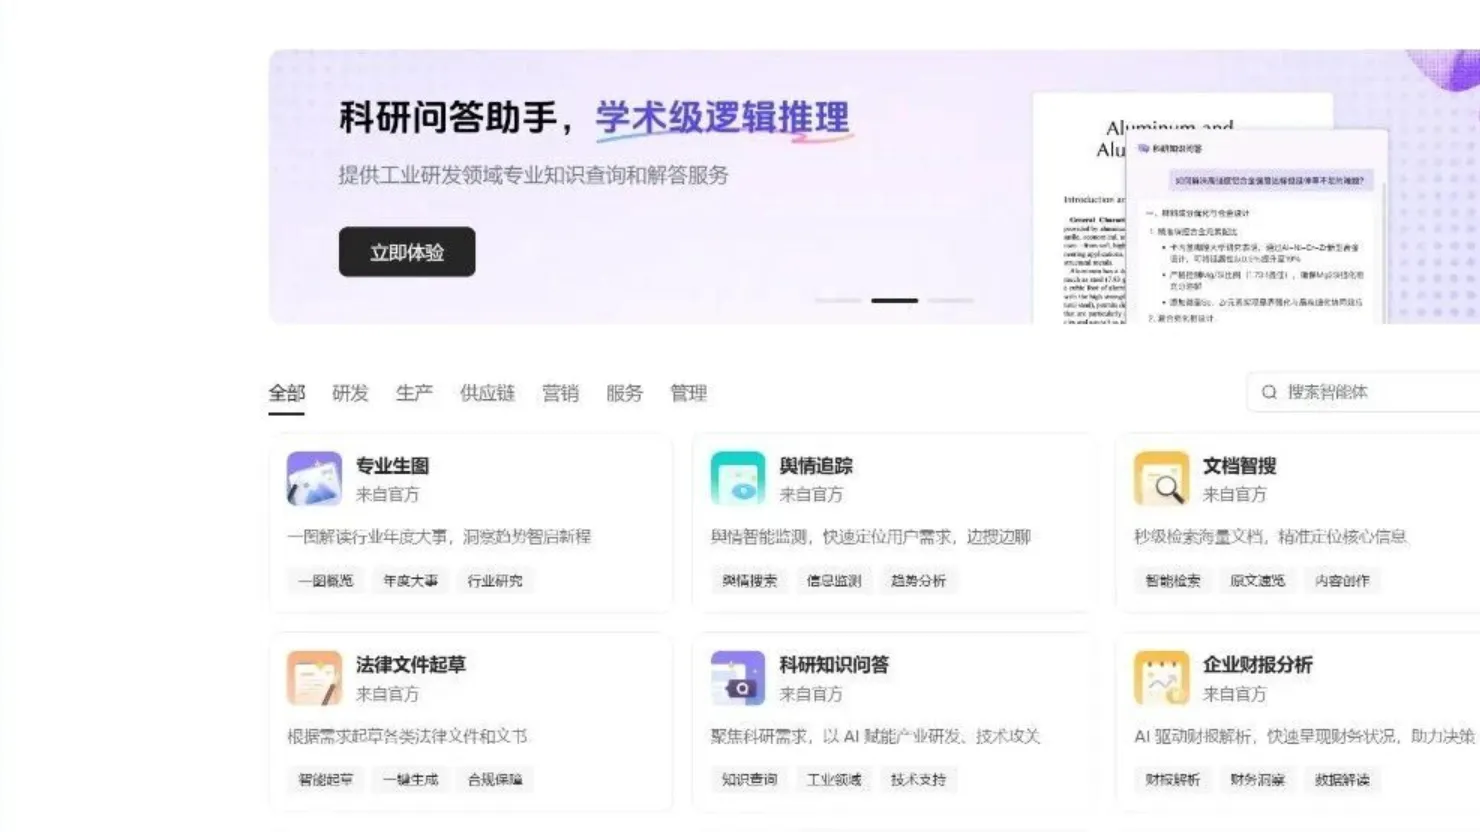
Task: Switch to the 营销 tab
Action: coord(560,393)
